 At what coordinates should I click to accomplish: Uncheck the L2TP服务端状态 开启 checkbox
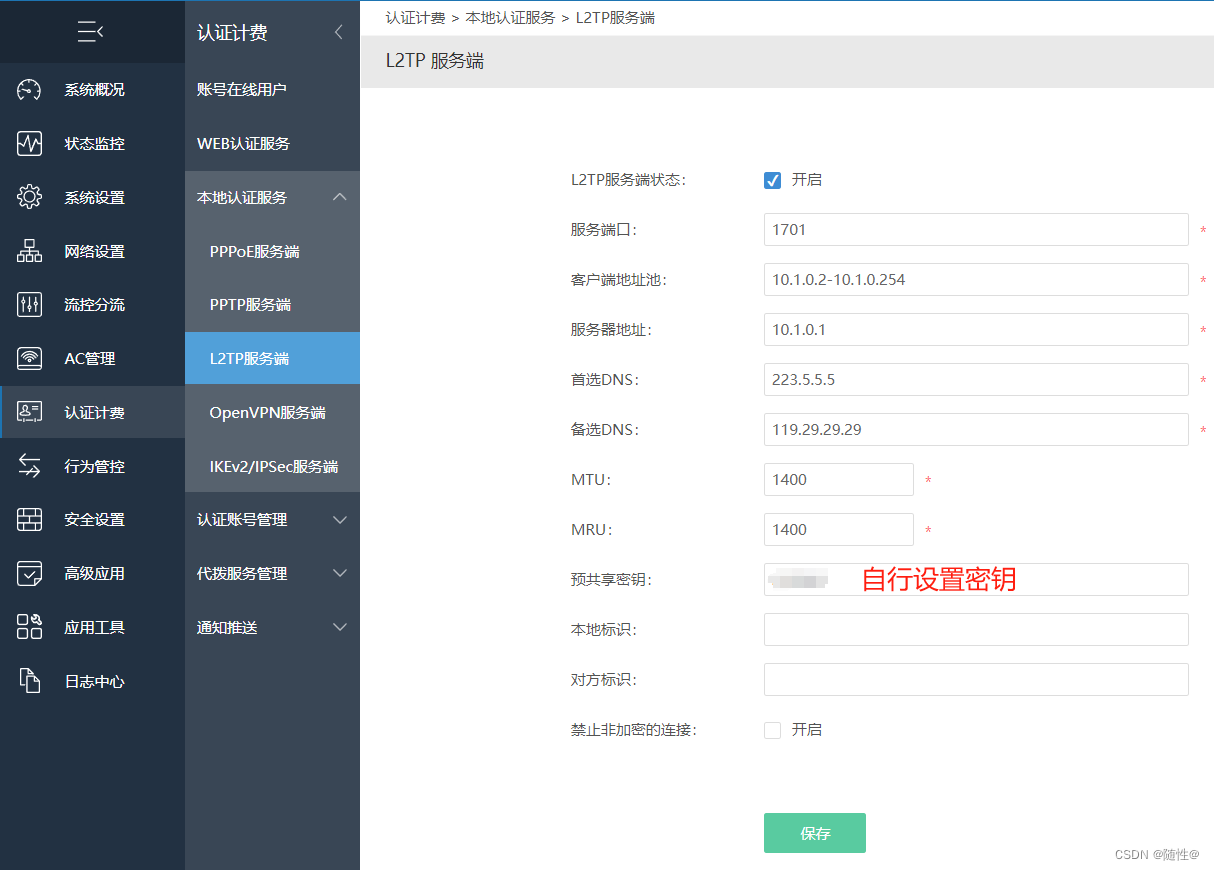772,180
